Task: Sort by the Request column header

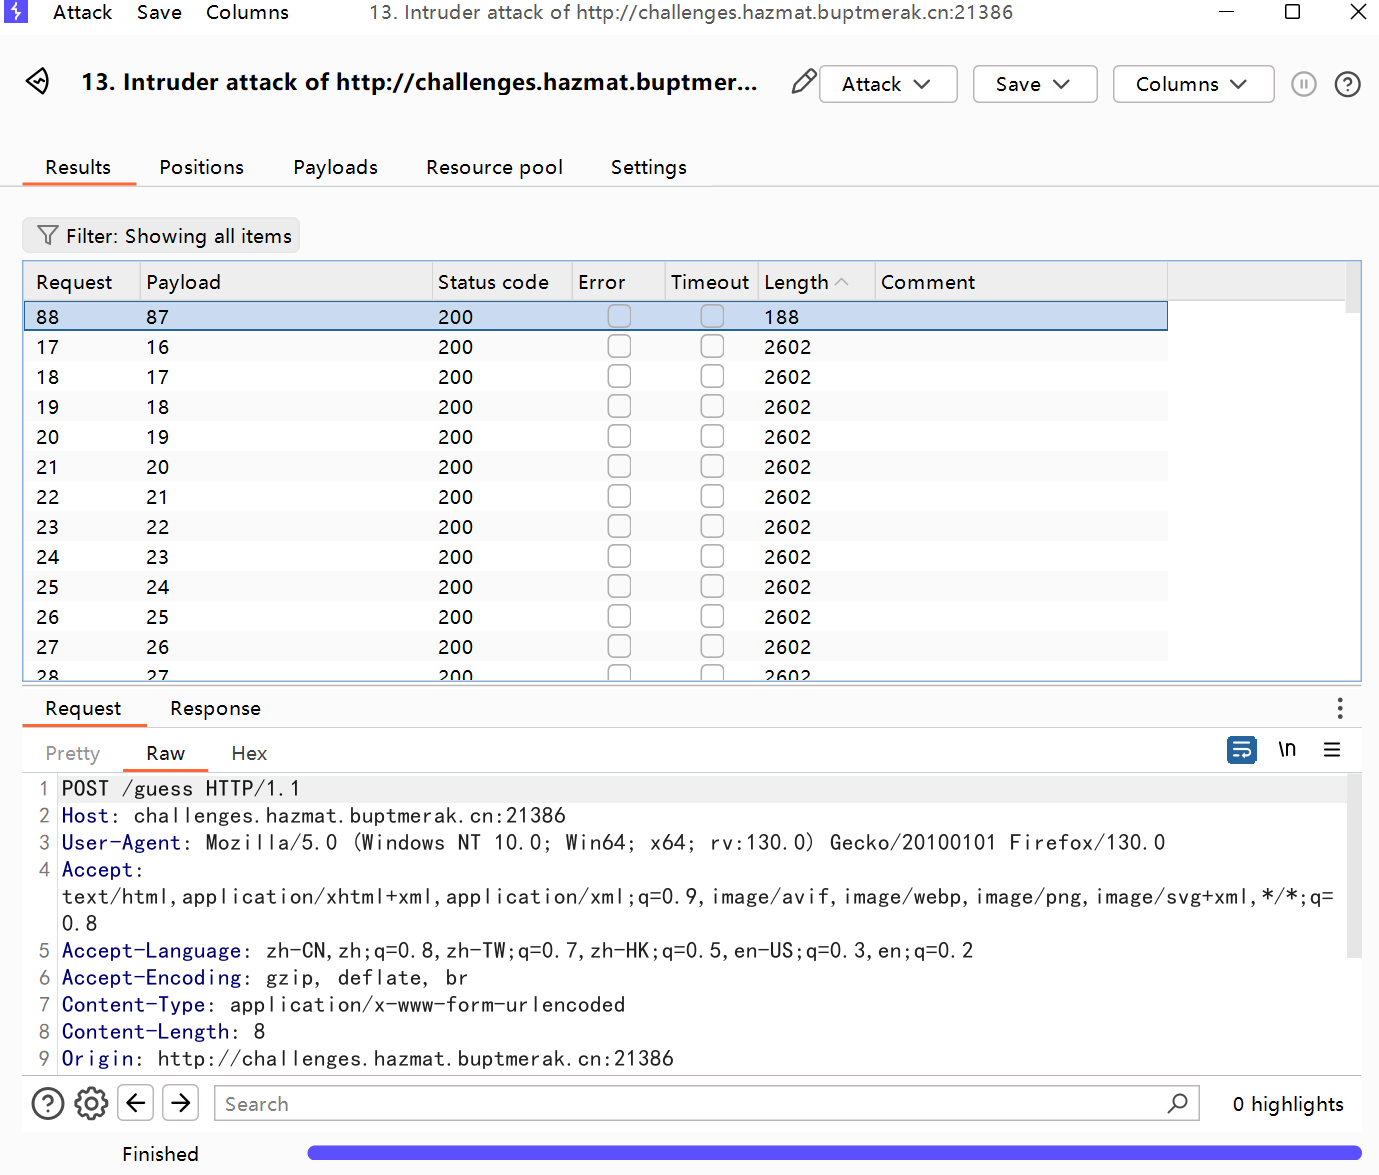Action: [x=81, y=282]
